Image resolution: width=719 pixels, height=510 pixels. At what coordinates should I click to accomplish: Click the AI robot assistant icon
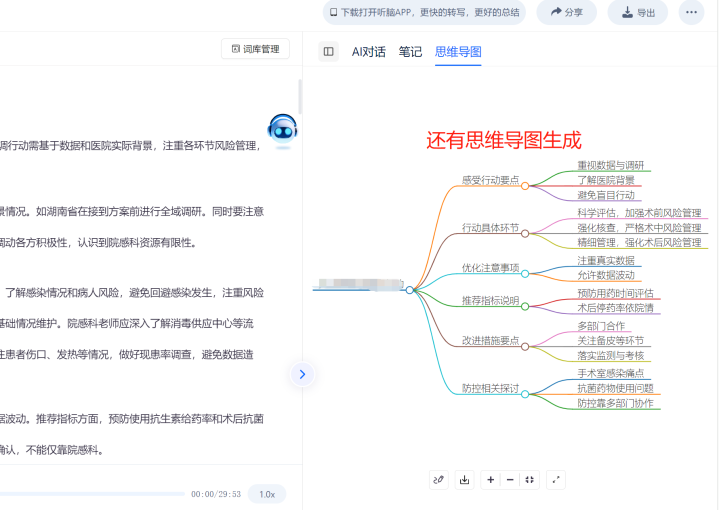pyautogui.click(x=282, y=130)
